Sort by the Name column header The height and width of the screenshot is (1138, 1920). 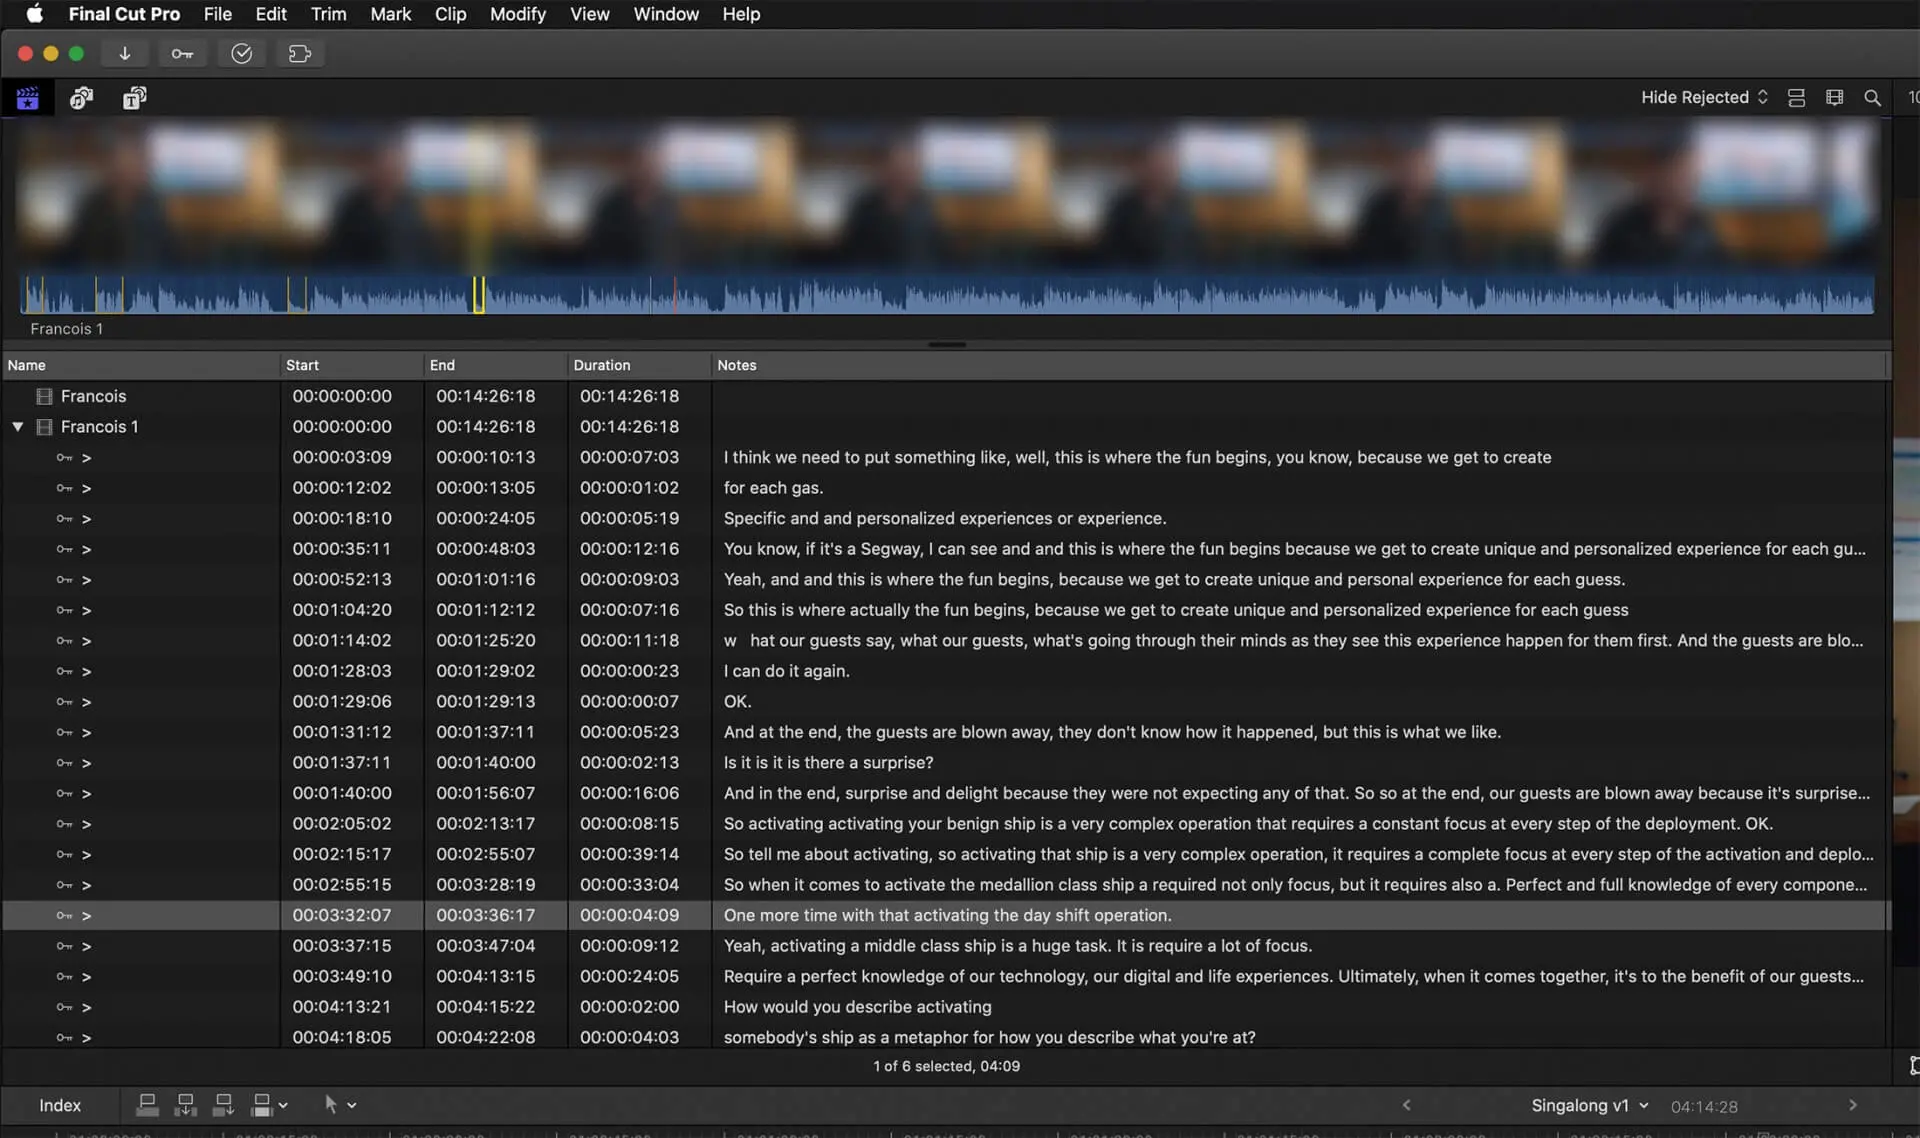click(x=141, y=365)
